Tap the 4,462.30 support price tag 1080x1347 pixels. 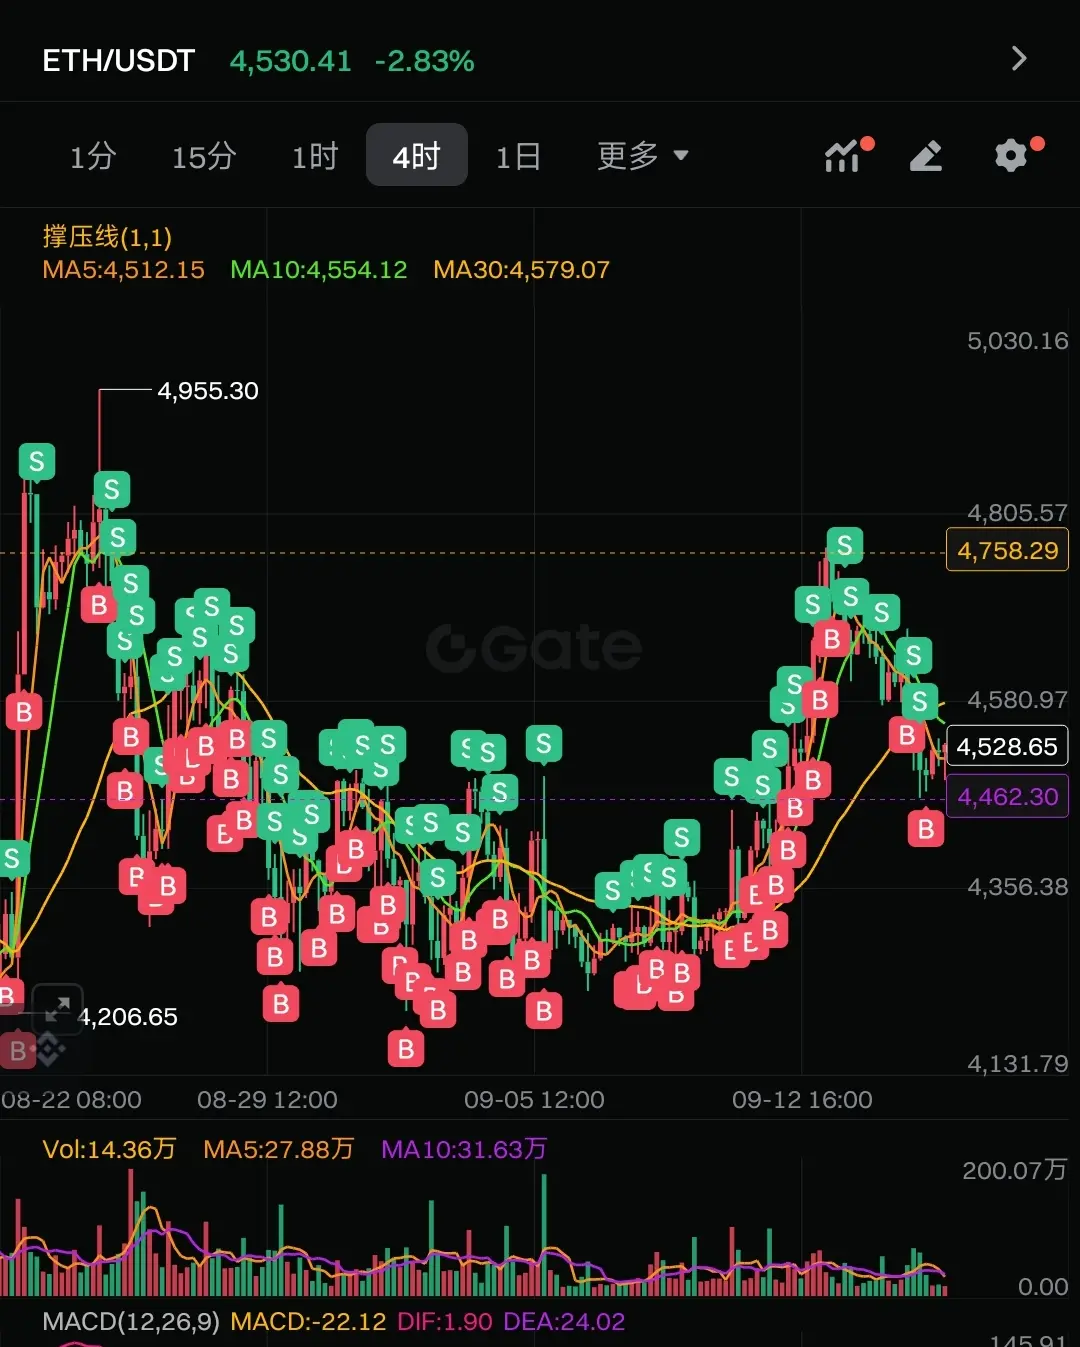point(1007,797)
